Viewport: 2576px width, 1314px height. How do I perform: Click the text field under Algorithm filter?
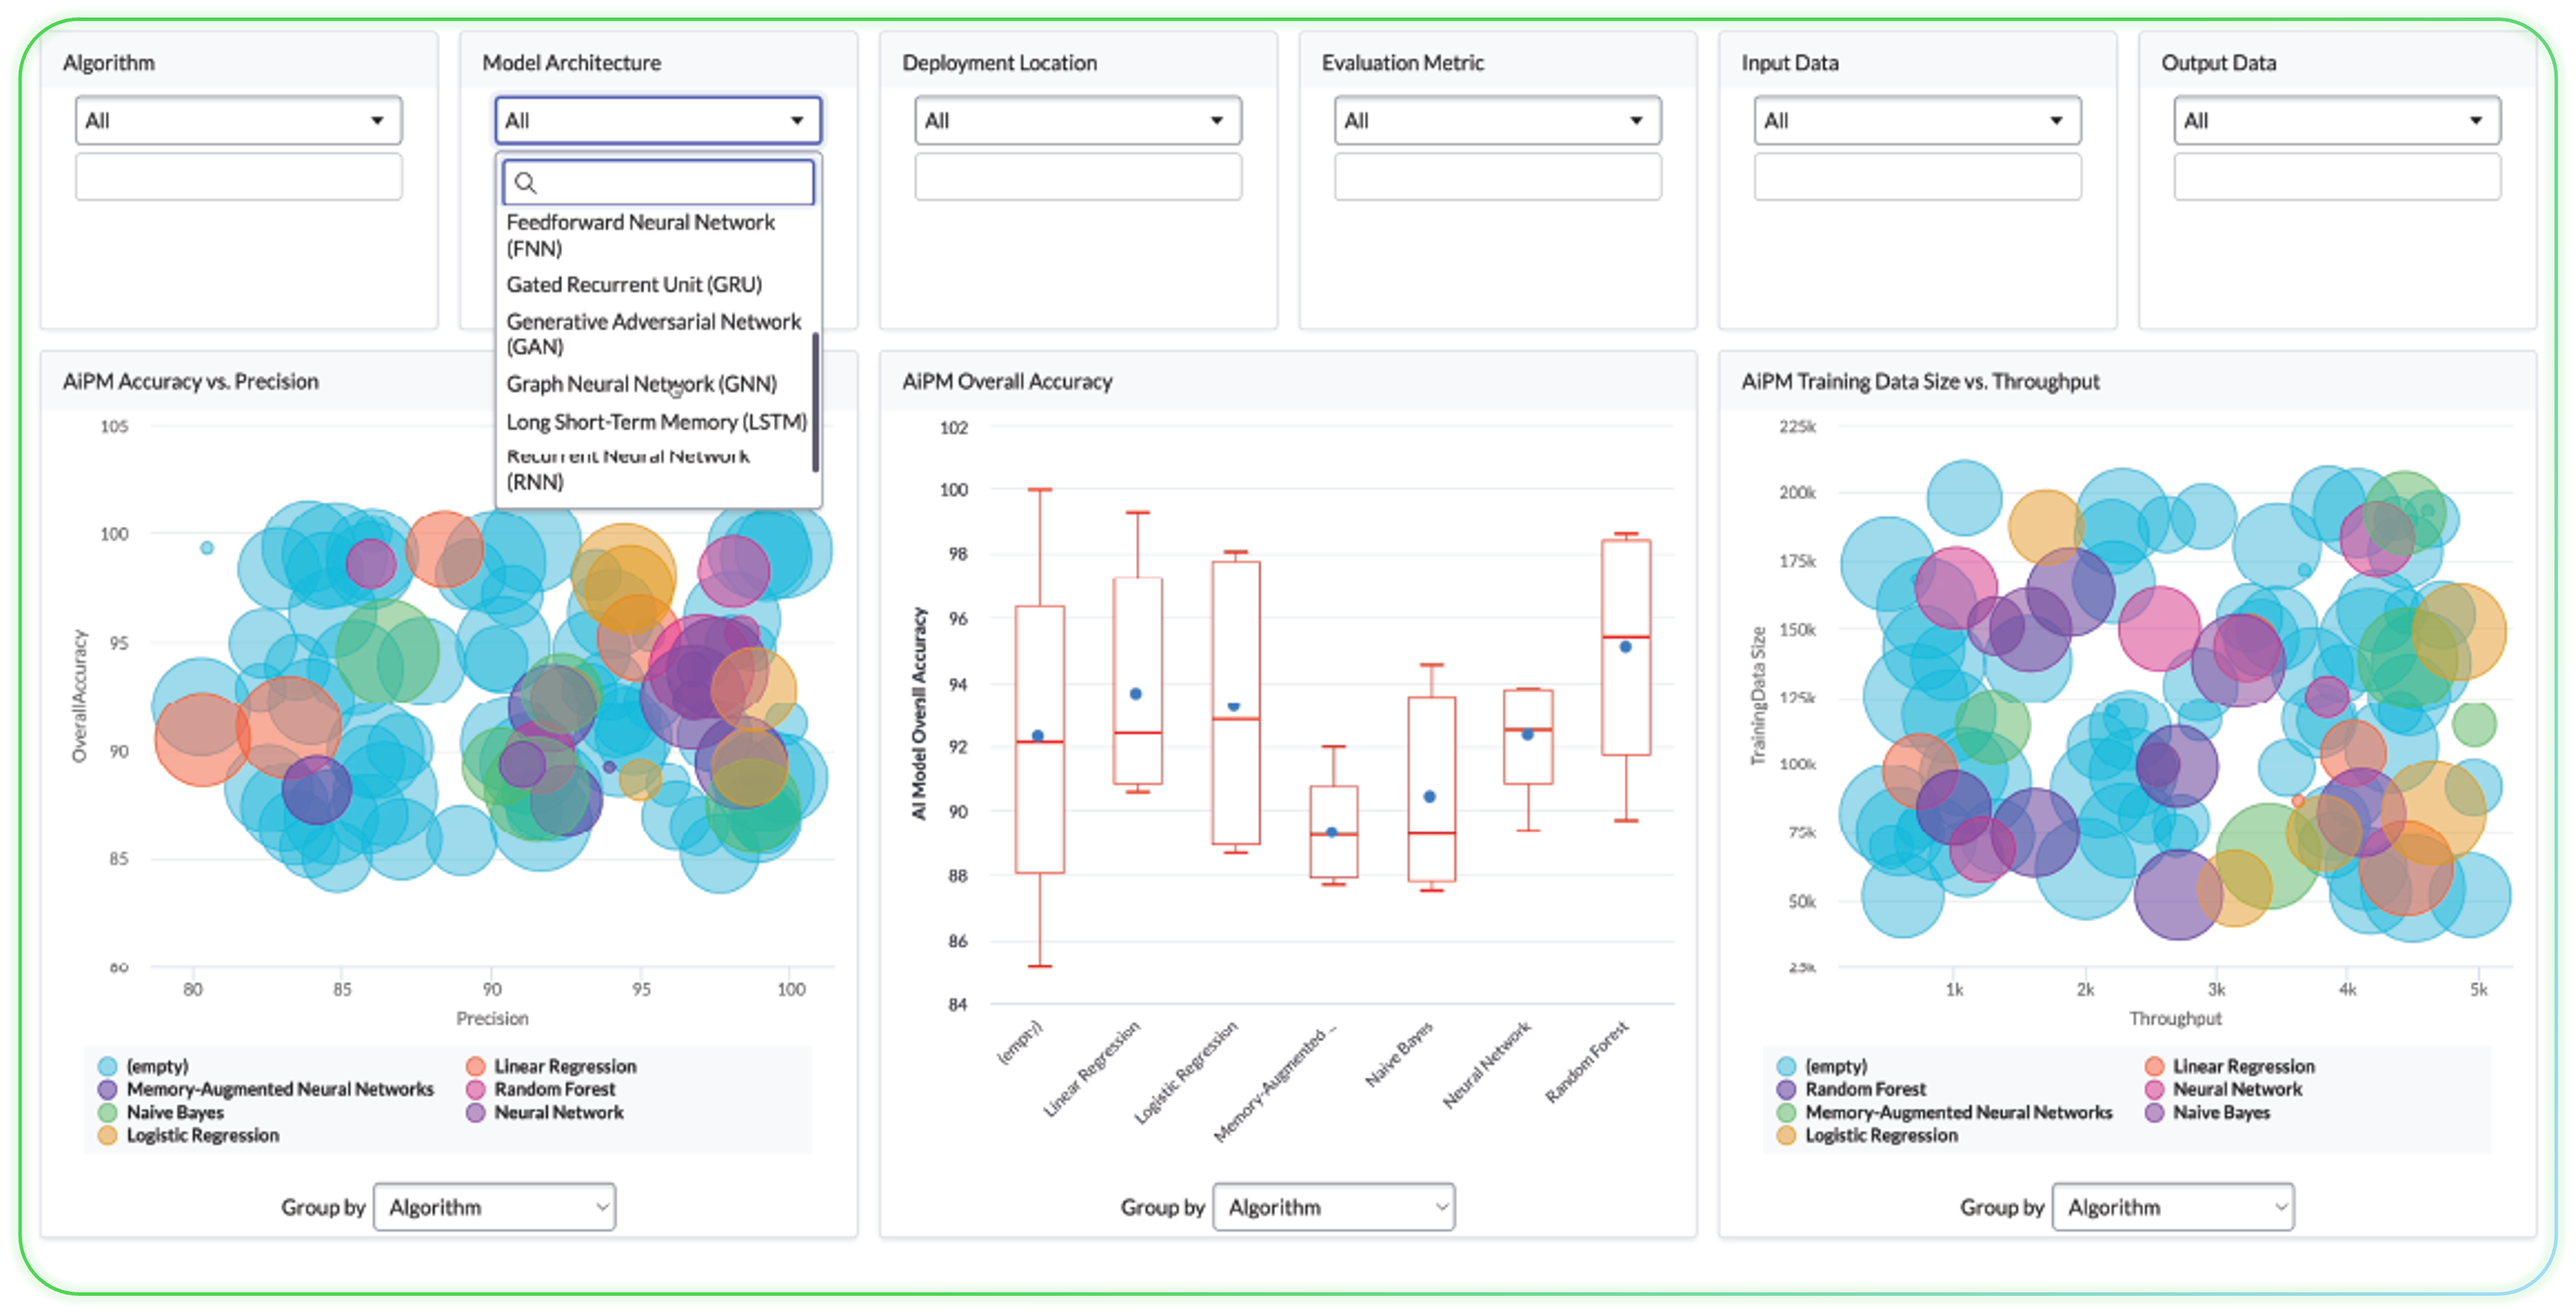click(238, 177)
